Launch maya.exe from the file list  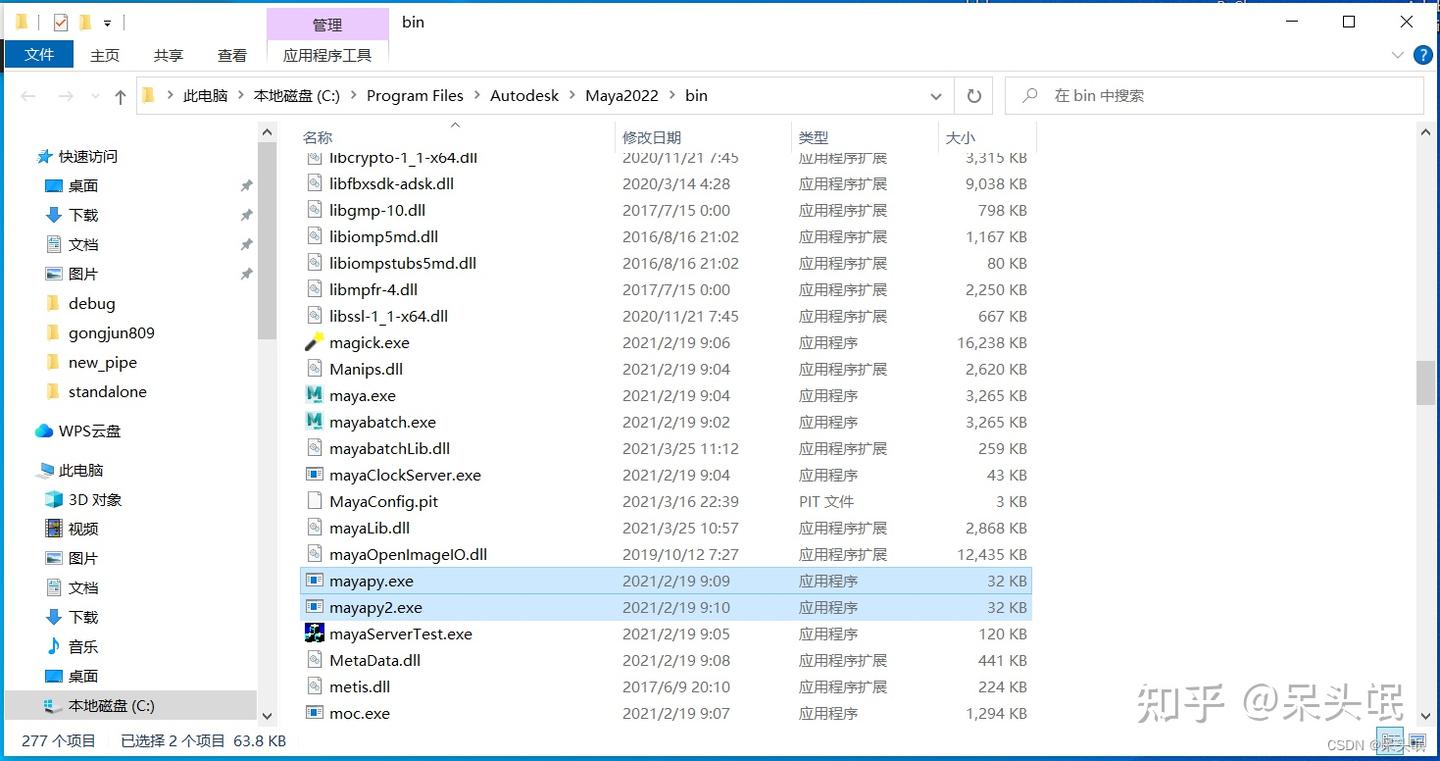pyautogui.click(x=362, y=395)
